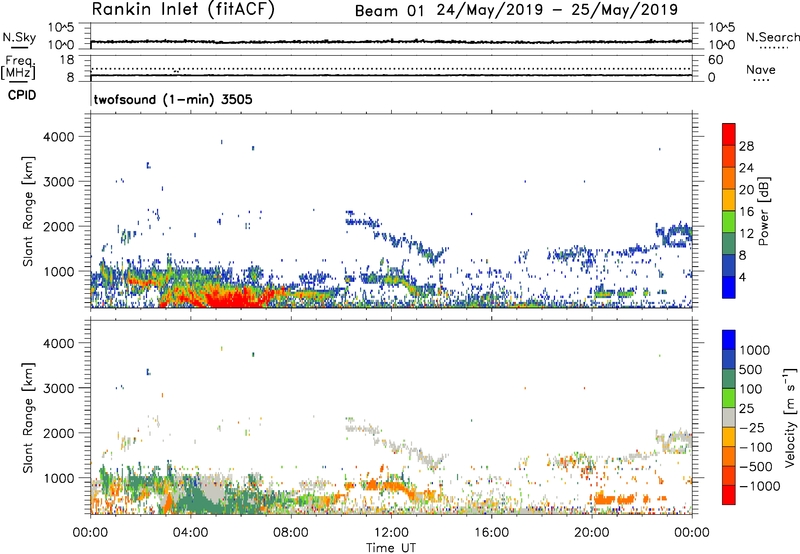This screenshot has height=554, width=800.
Task: Click the Power color bar value '28'
Action: (746, 146)
